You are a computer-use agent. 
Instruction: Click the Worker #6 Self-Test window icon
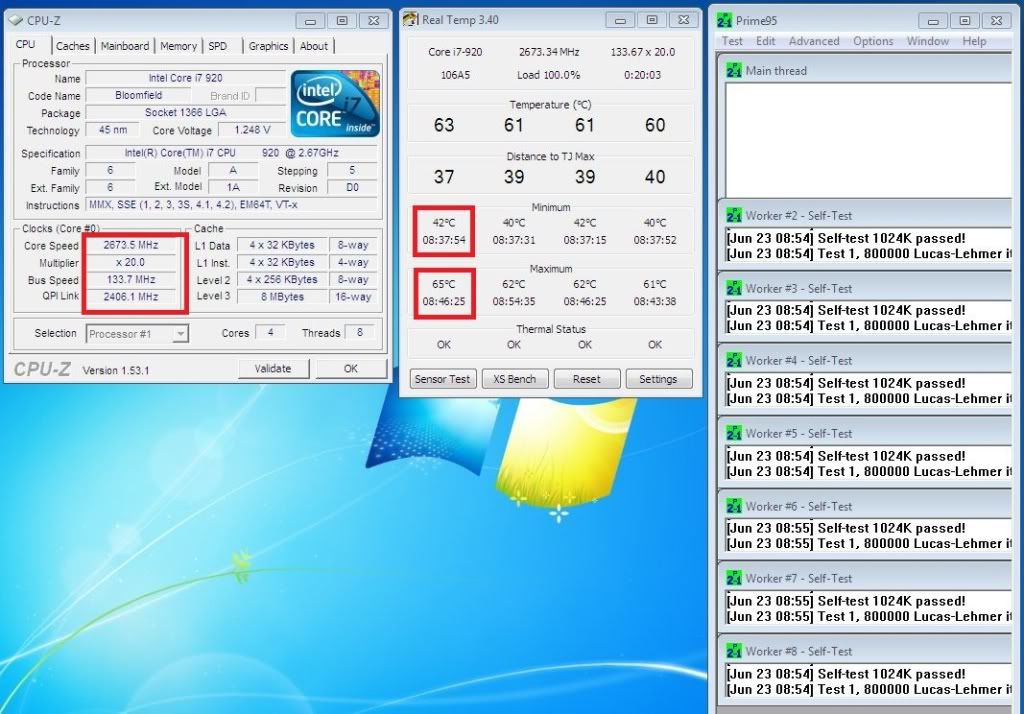point(733,506)
